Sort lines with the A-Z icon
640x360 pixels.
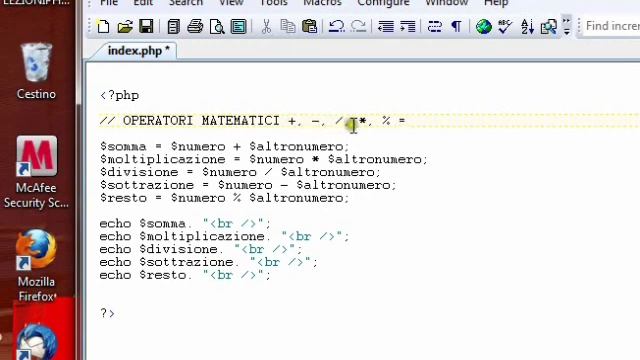527,27
